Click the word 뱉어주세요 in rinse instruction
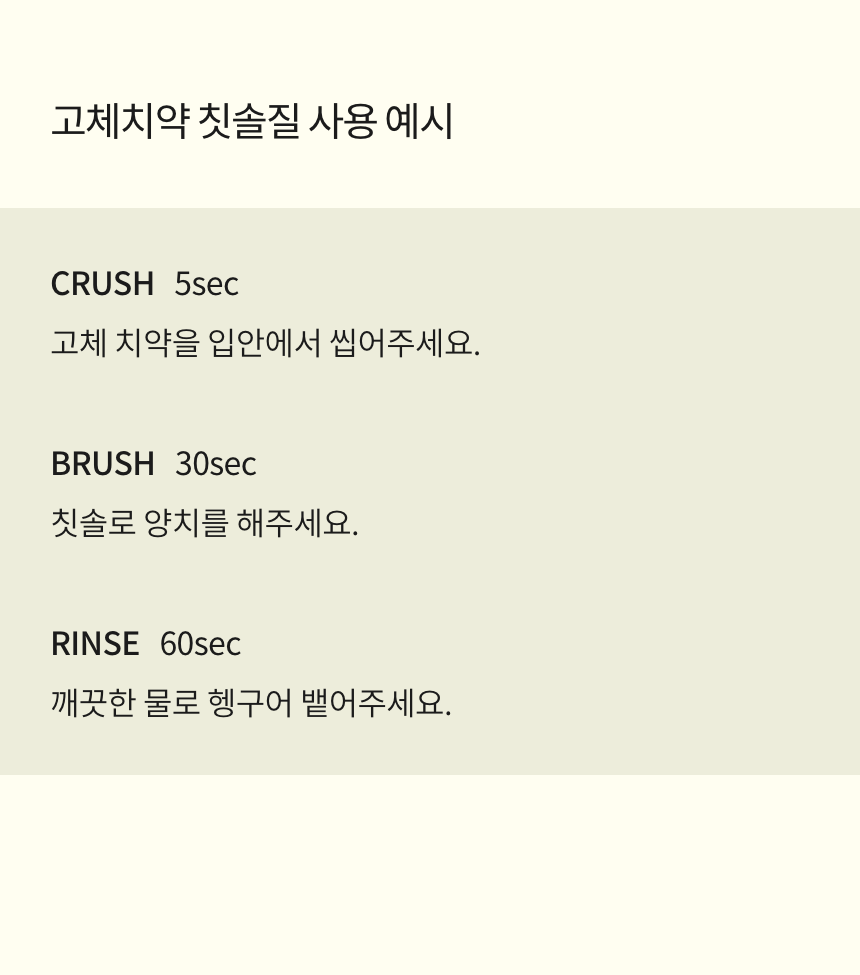This screenshot has height=975, width=860. click(x=376, y=703)
